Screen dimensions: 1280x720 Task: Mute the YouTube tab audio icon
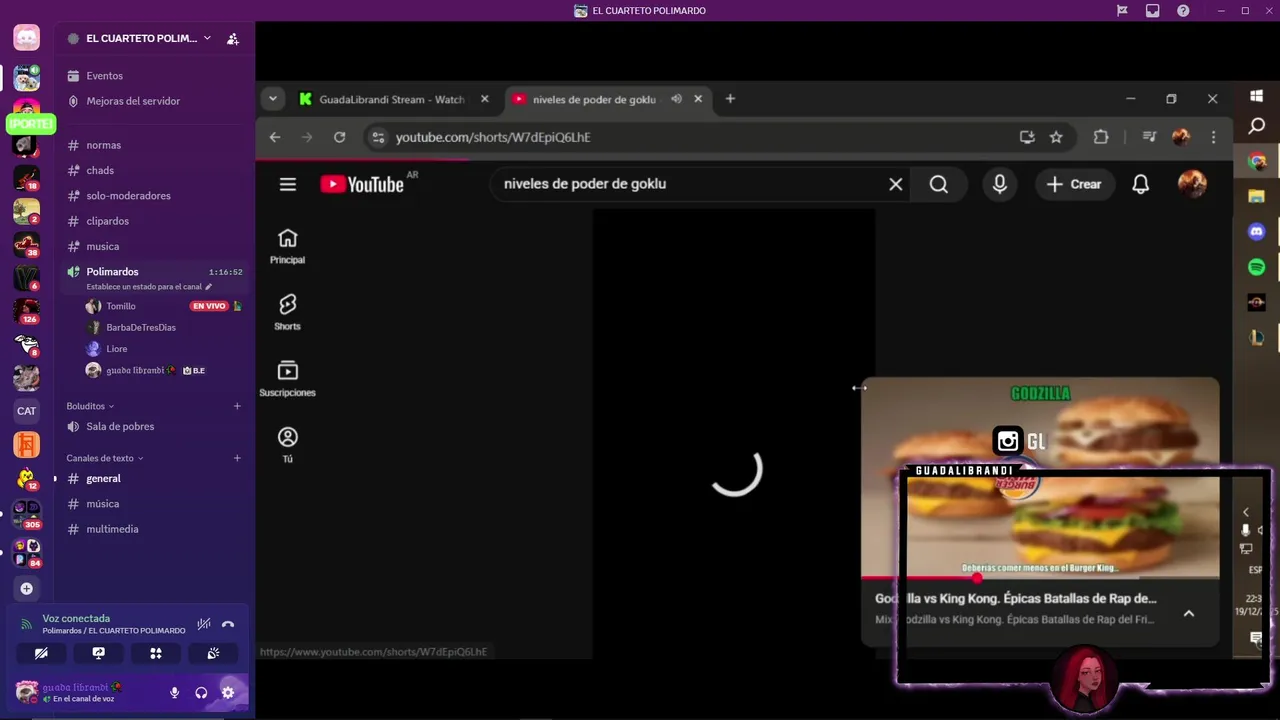(677, 99)
